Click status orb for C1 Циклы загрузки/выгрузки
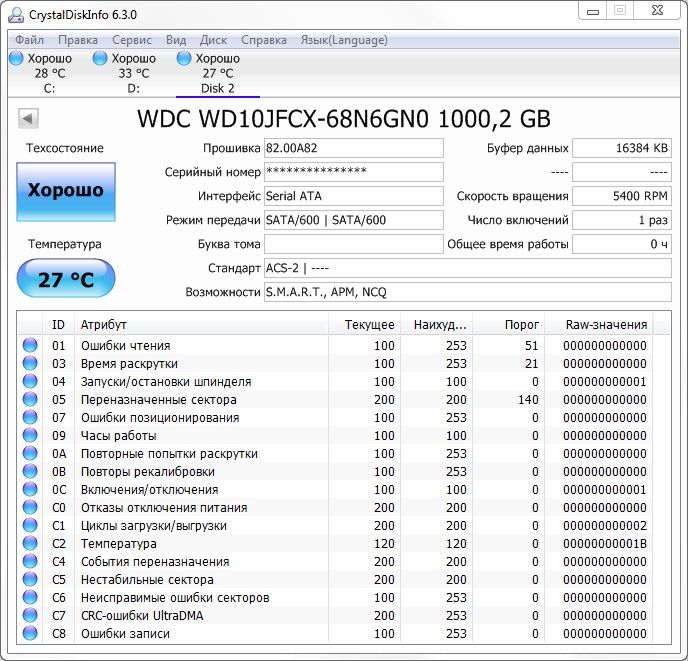The height and width of the screenshot is (661, 688). (30, 525)
